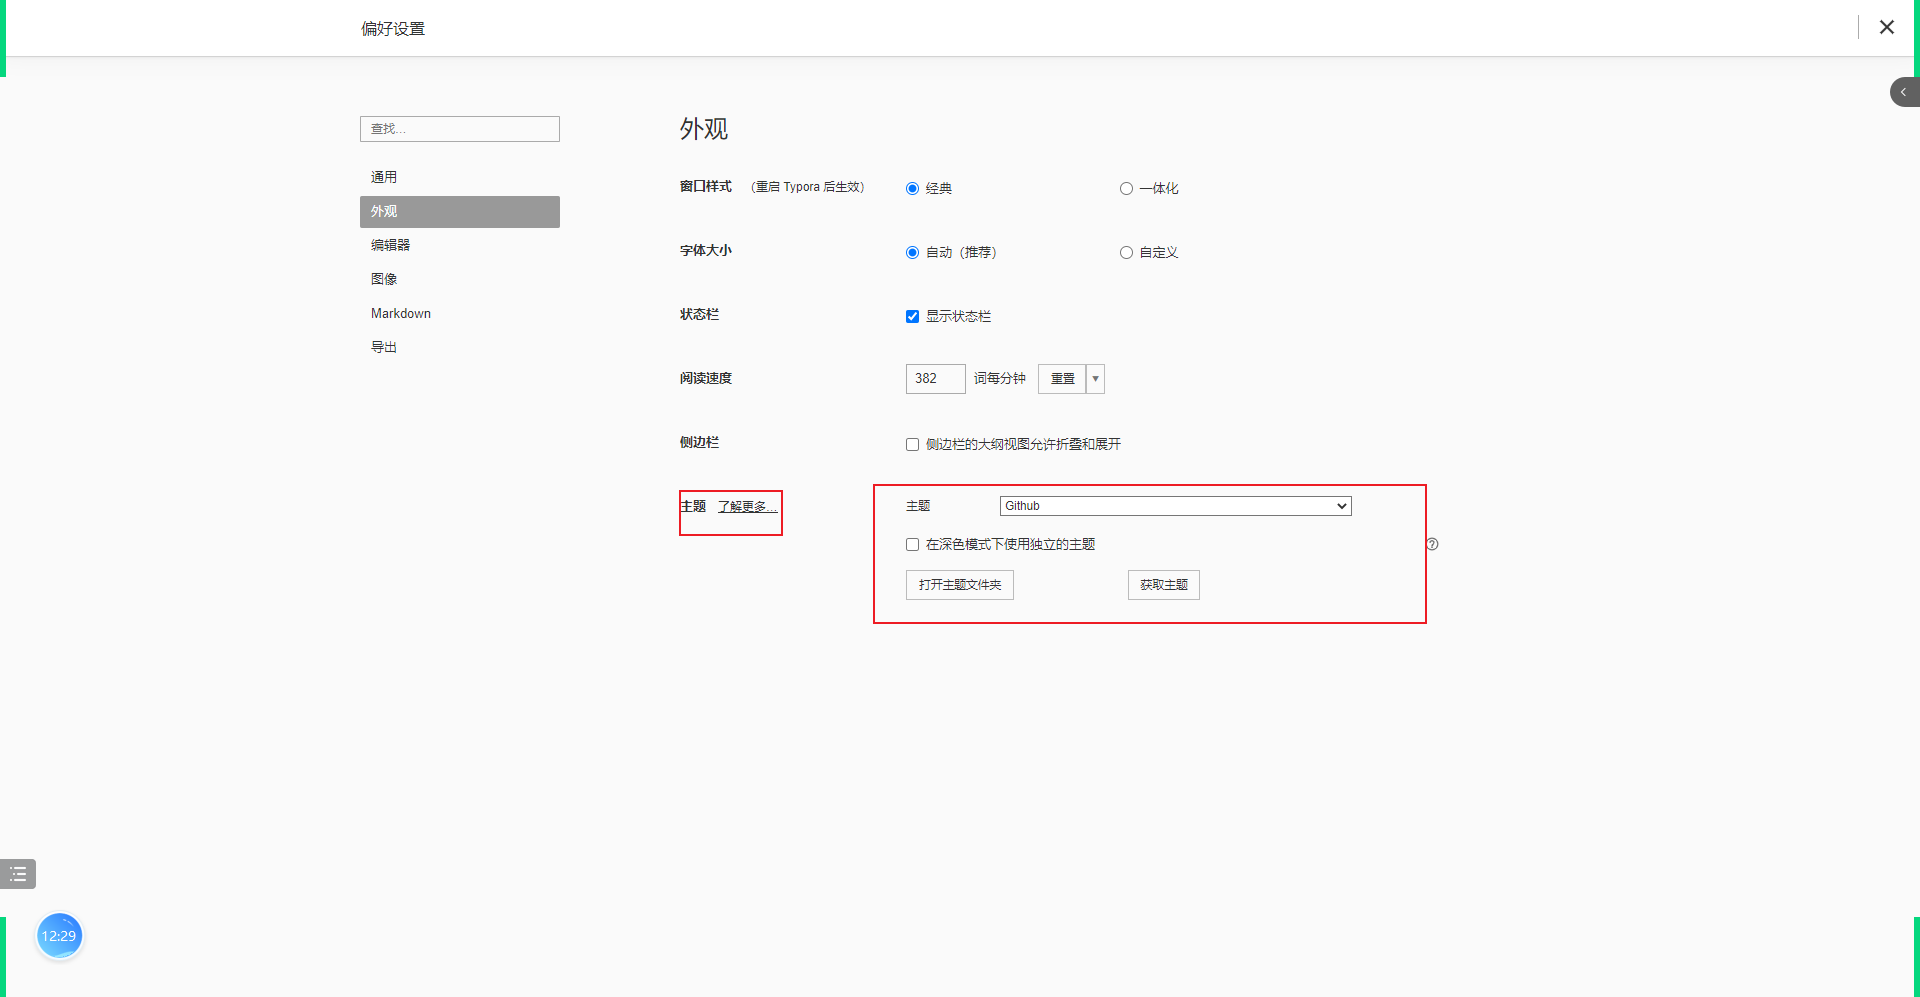Select 经典 window style
Image resolution: width=1920 pixels, height=997 pixels.
coord(912,189)
